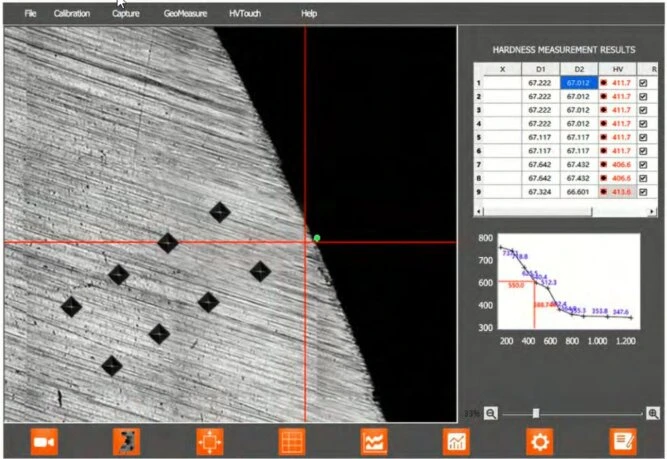Click the report notepad icon
This screenshot has height=459, width=667.
[623, 441]
